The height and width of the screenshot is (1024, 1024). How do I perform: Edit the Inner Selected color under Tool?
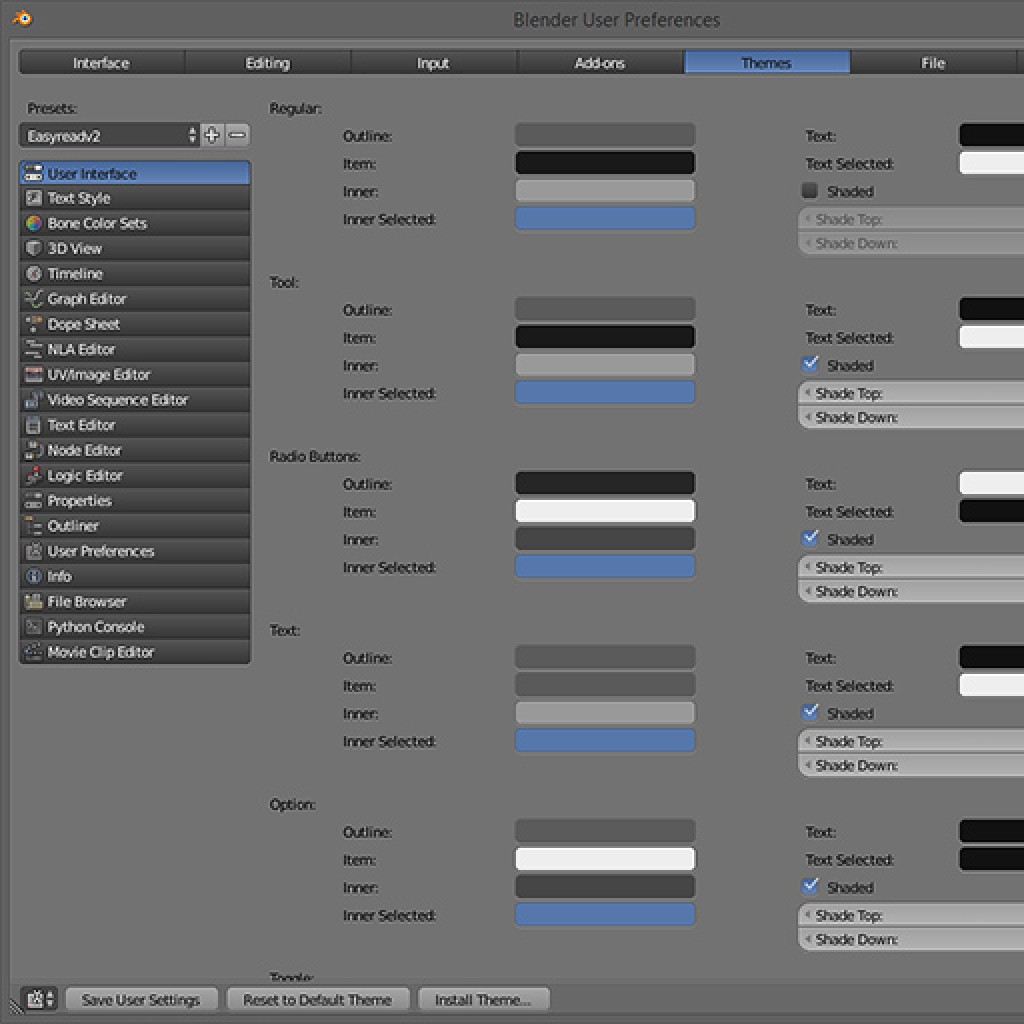(x=604, y=393)
